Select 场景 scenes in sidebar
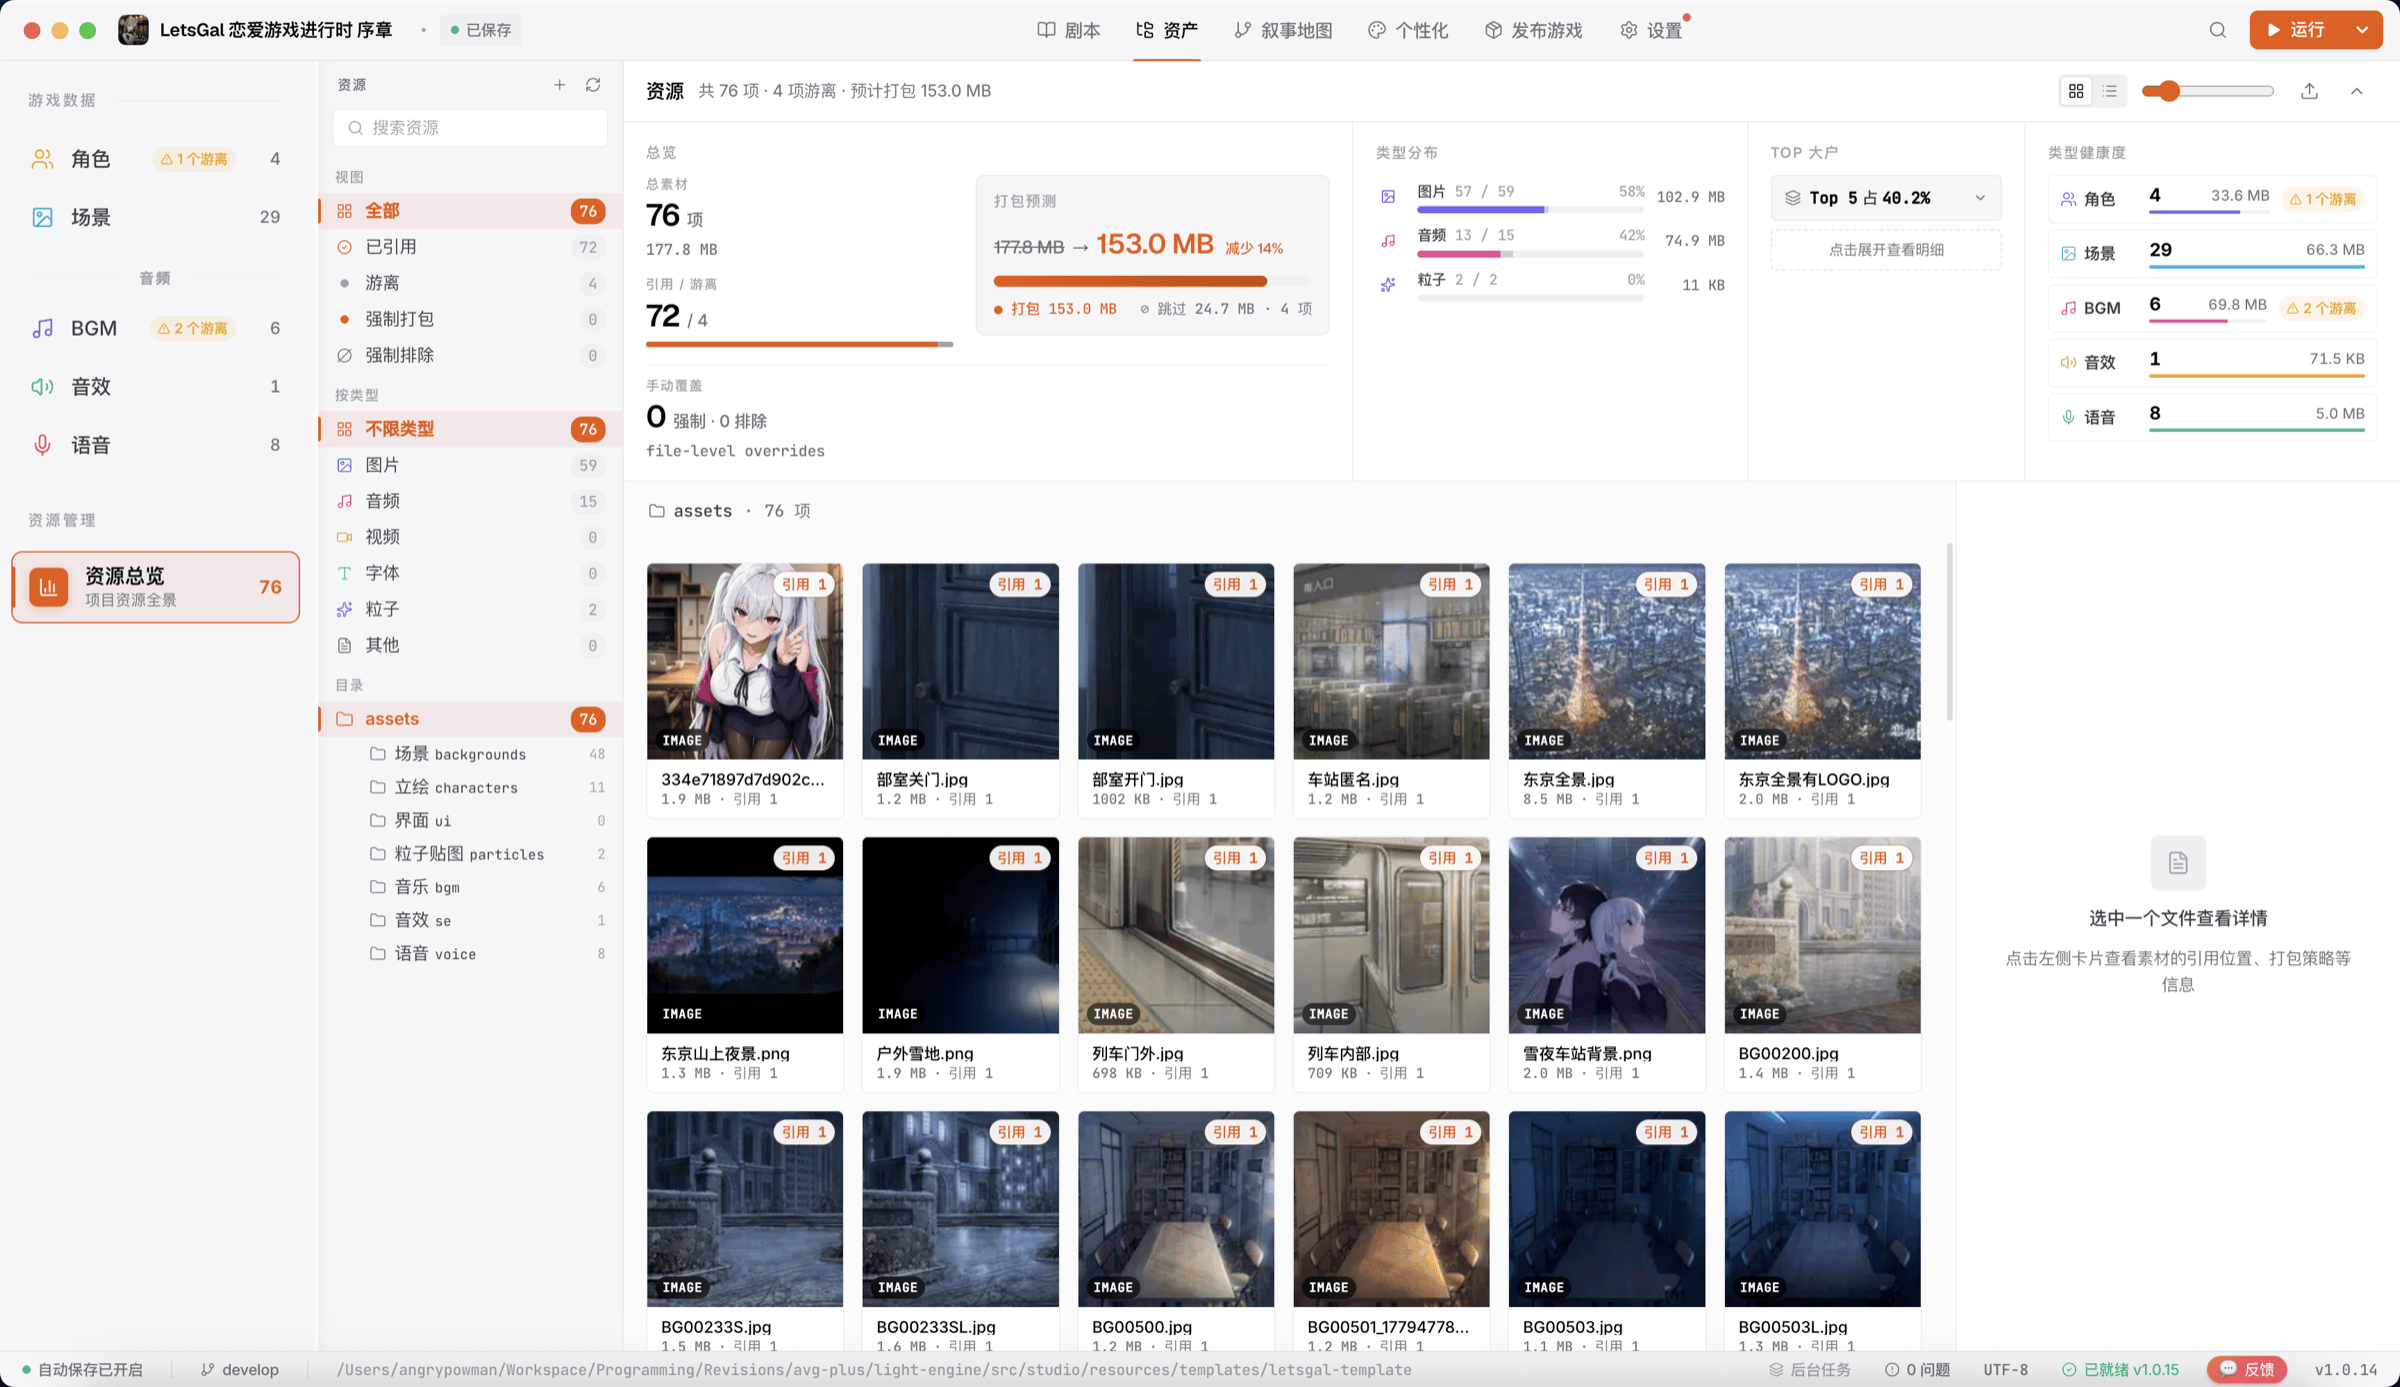 click(x=155, y=217)
